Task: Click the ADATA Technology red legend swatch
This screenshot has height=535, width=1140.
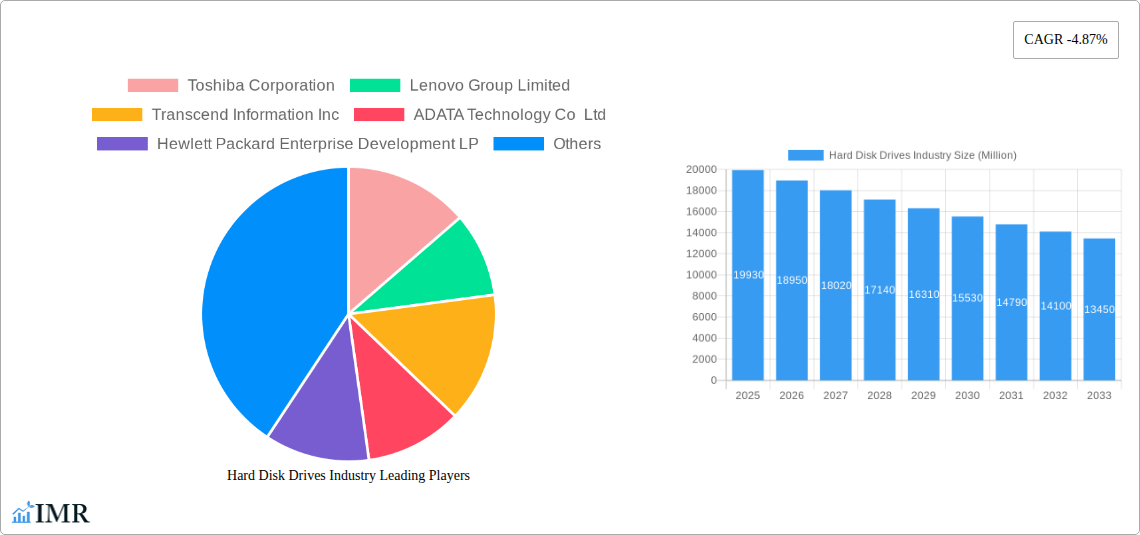Action: pos(379,115)
